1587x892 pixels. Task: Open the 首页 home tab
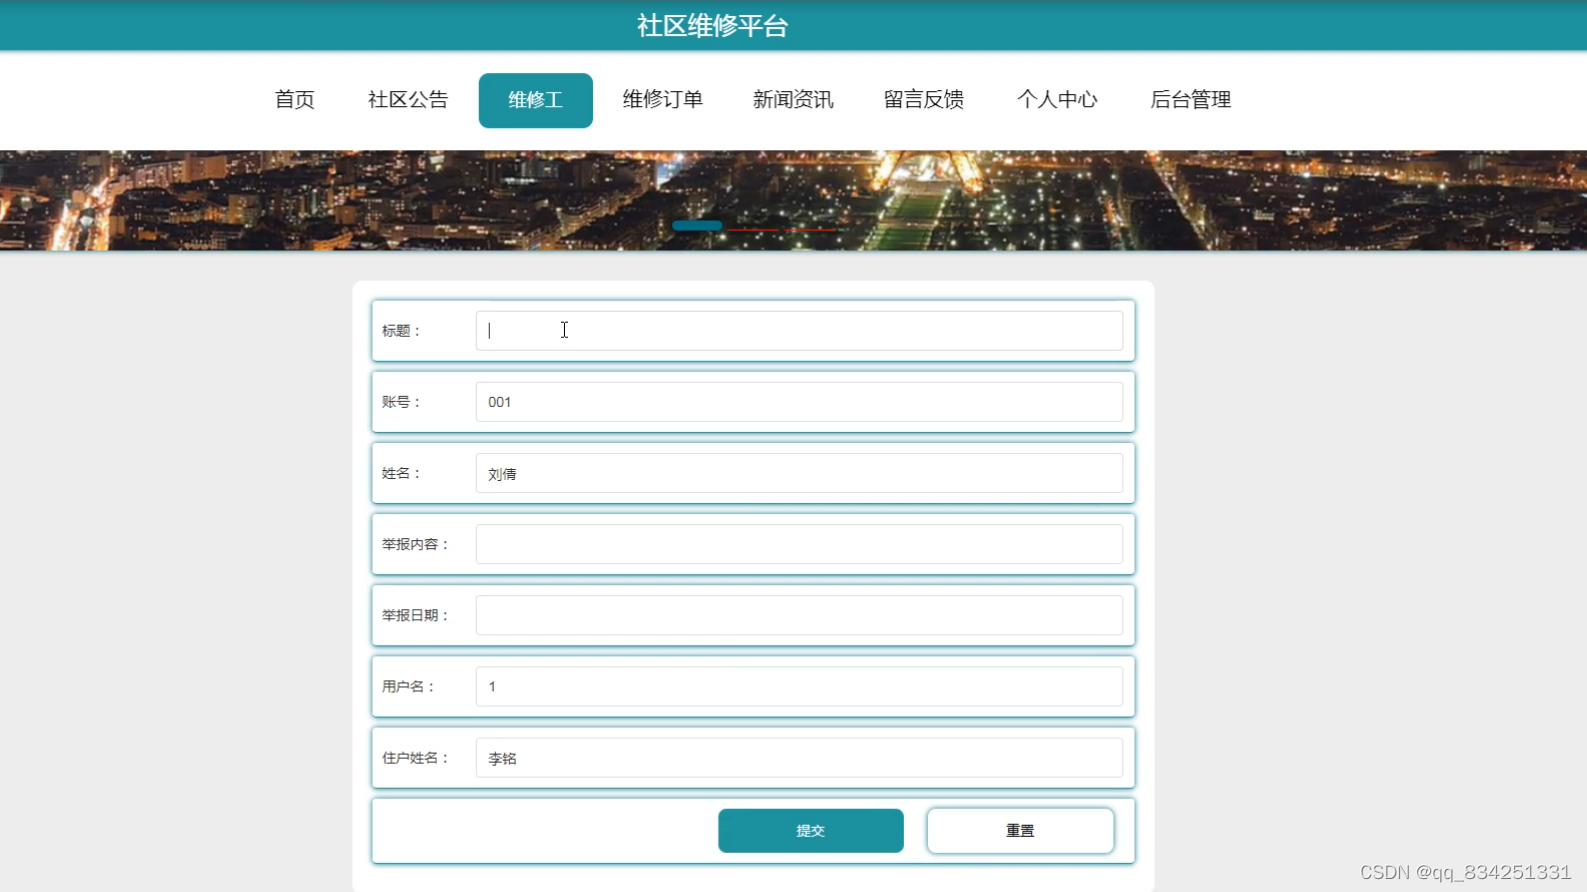pyautogui.click(x=294, y=100)
